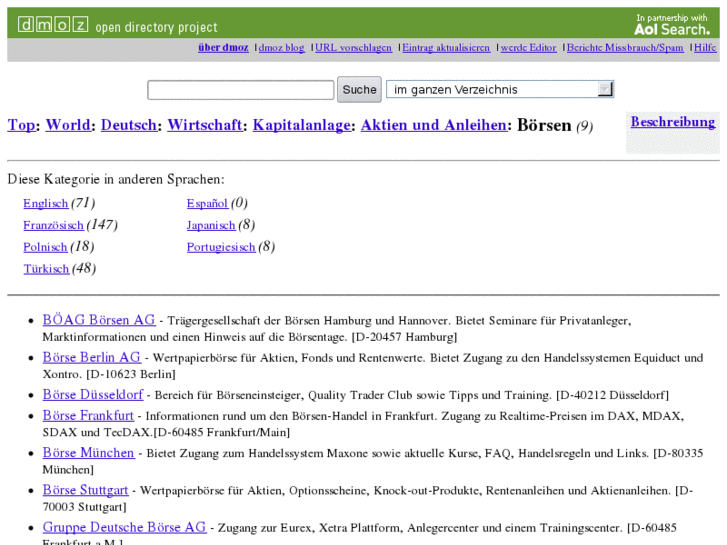Image resolution: width=727 pixels, height=545 pixels.
Task: Open the Hilfe link
Action: click(705, 48)
